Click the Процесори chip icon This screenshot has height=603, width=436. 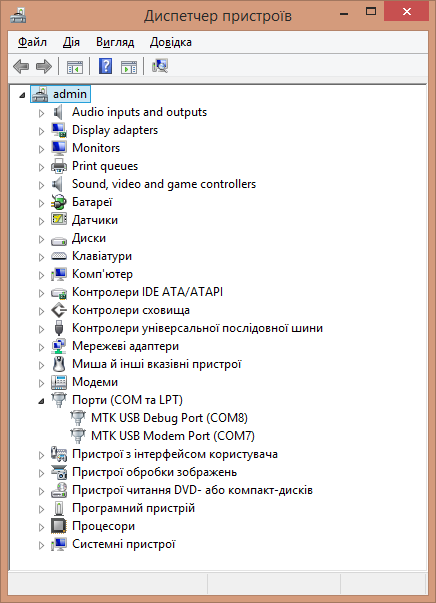click(x=59, y=526)
